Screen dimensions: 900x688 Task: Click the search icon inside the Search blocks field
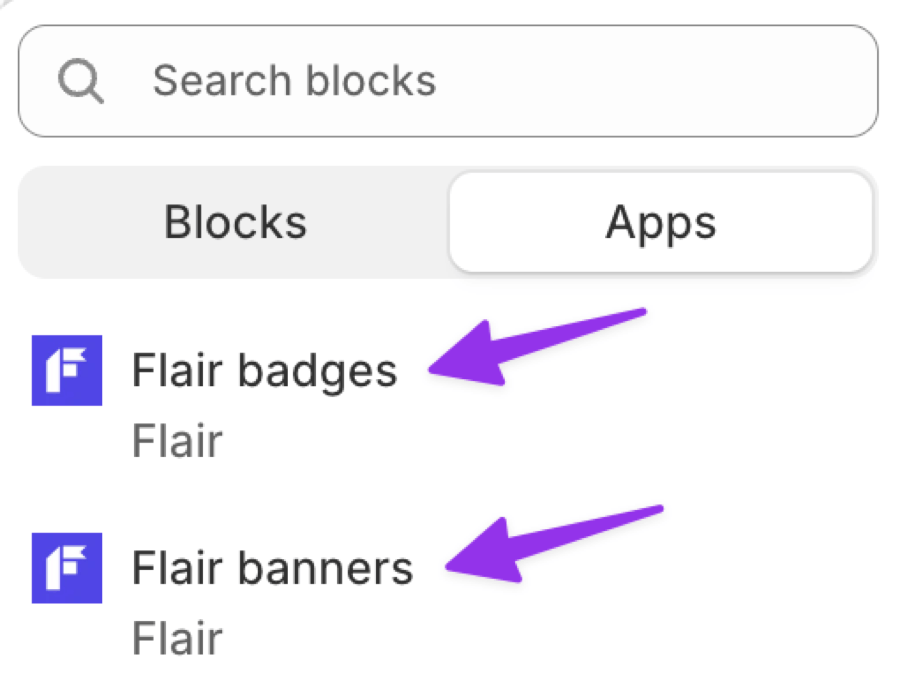pyautogui.click(x=81, y=80)
